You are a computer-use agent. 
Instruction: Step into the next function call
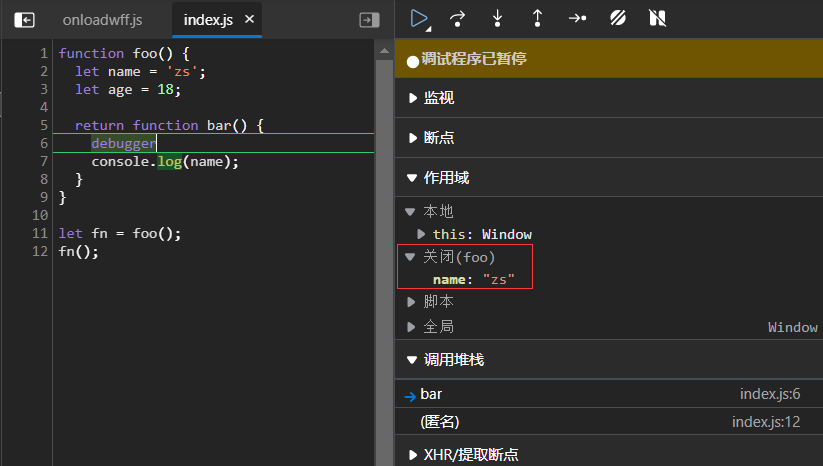(x=497, y=19)
